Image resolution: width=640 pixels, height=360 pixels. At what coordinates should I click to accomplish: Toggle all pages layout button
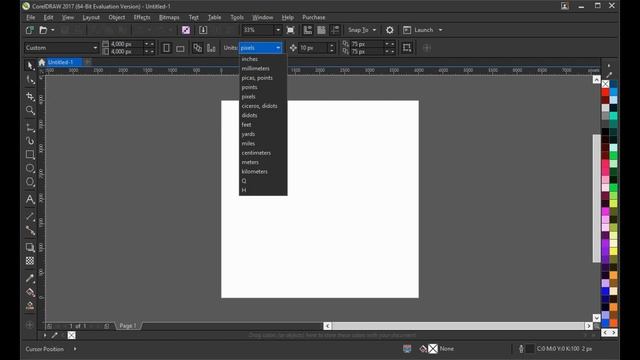pyautogui.click(x=198, y=48)
